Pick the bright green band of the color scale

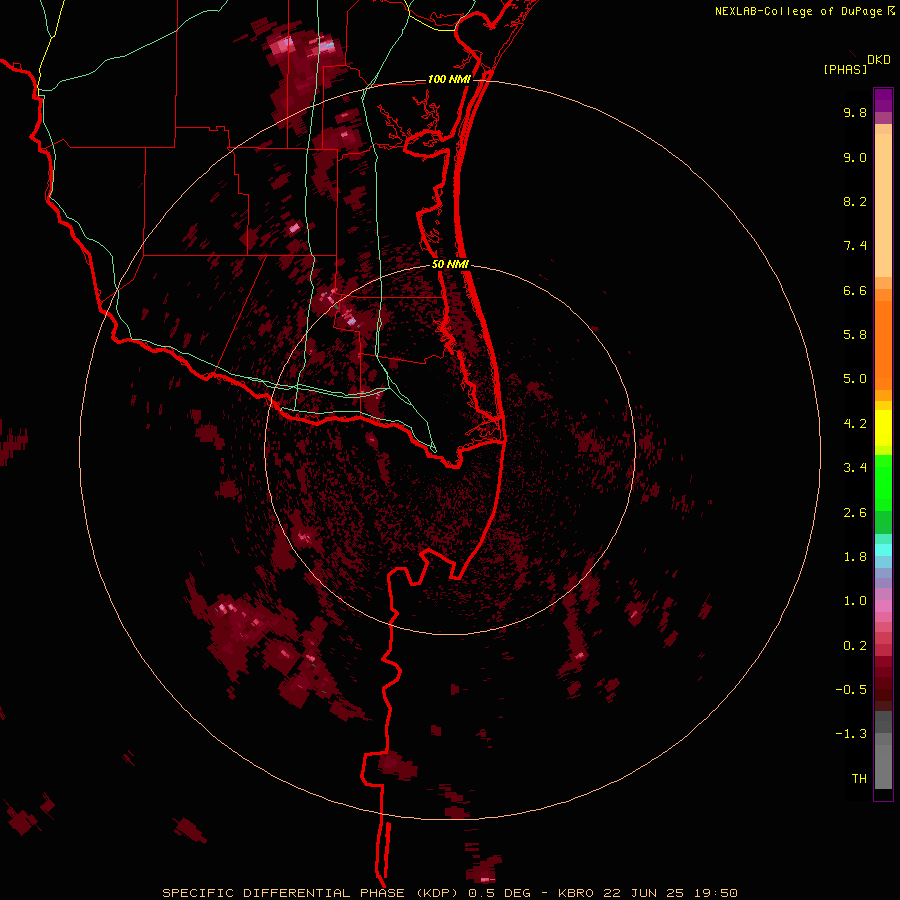coord(883,483)
